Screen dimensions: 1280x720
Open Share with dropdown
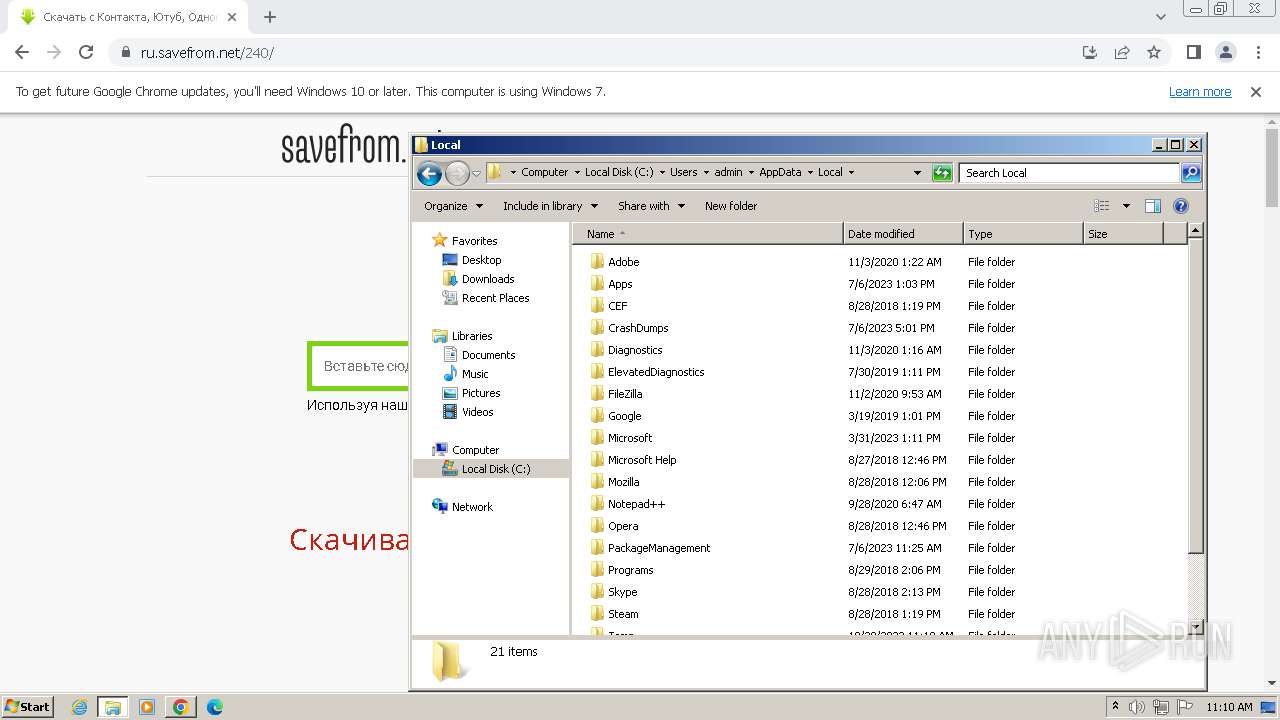[x=651, y=206]
